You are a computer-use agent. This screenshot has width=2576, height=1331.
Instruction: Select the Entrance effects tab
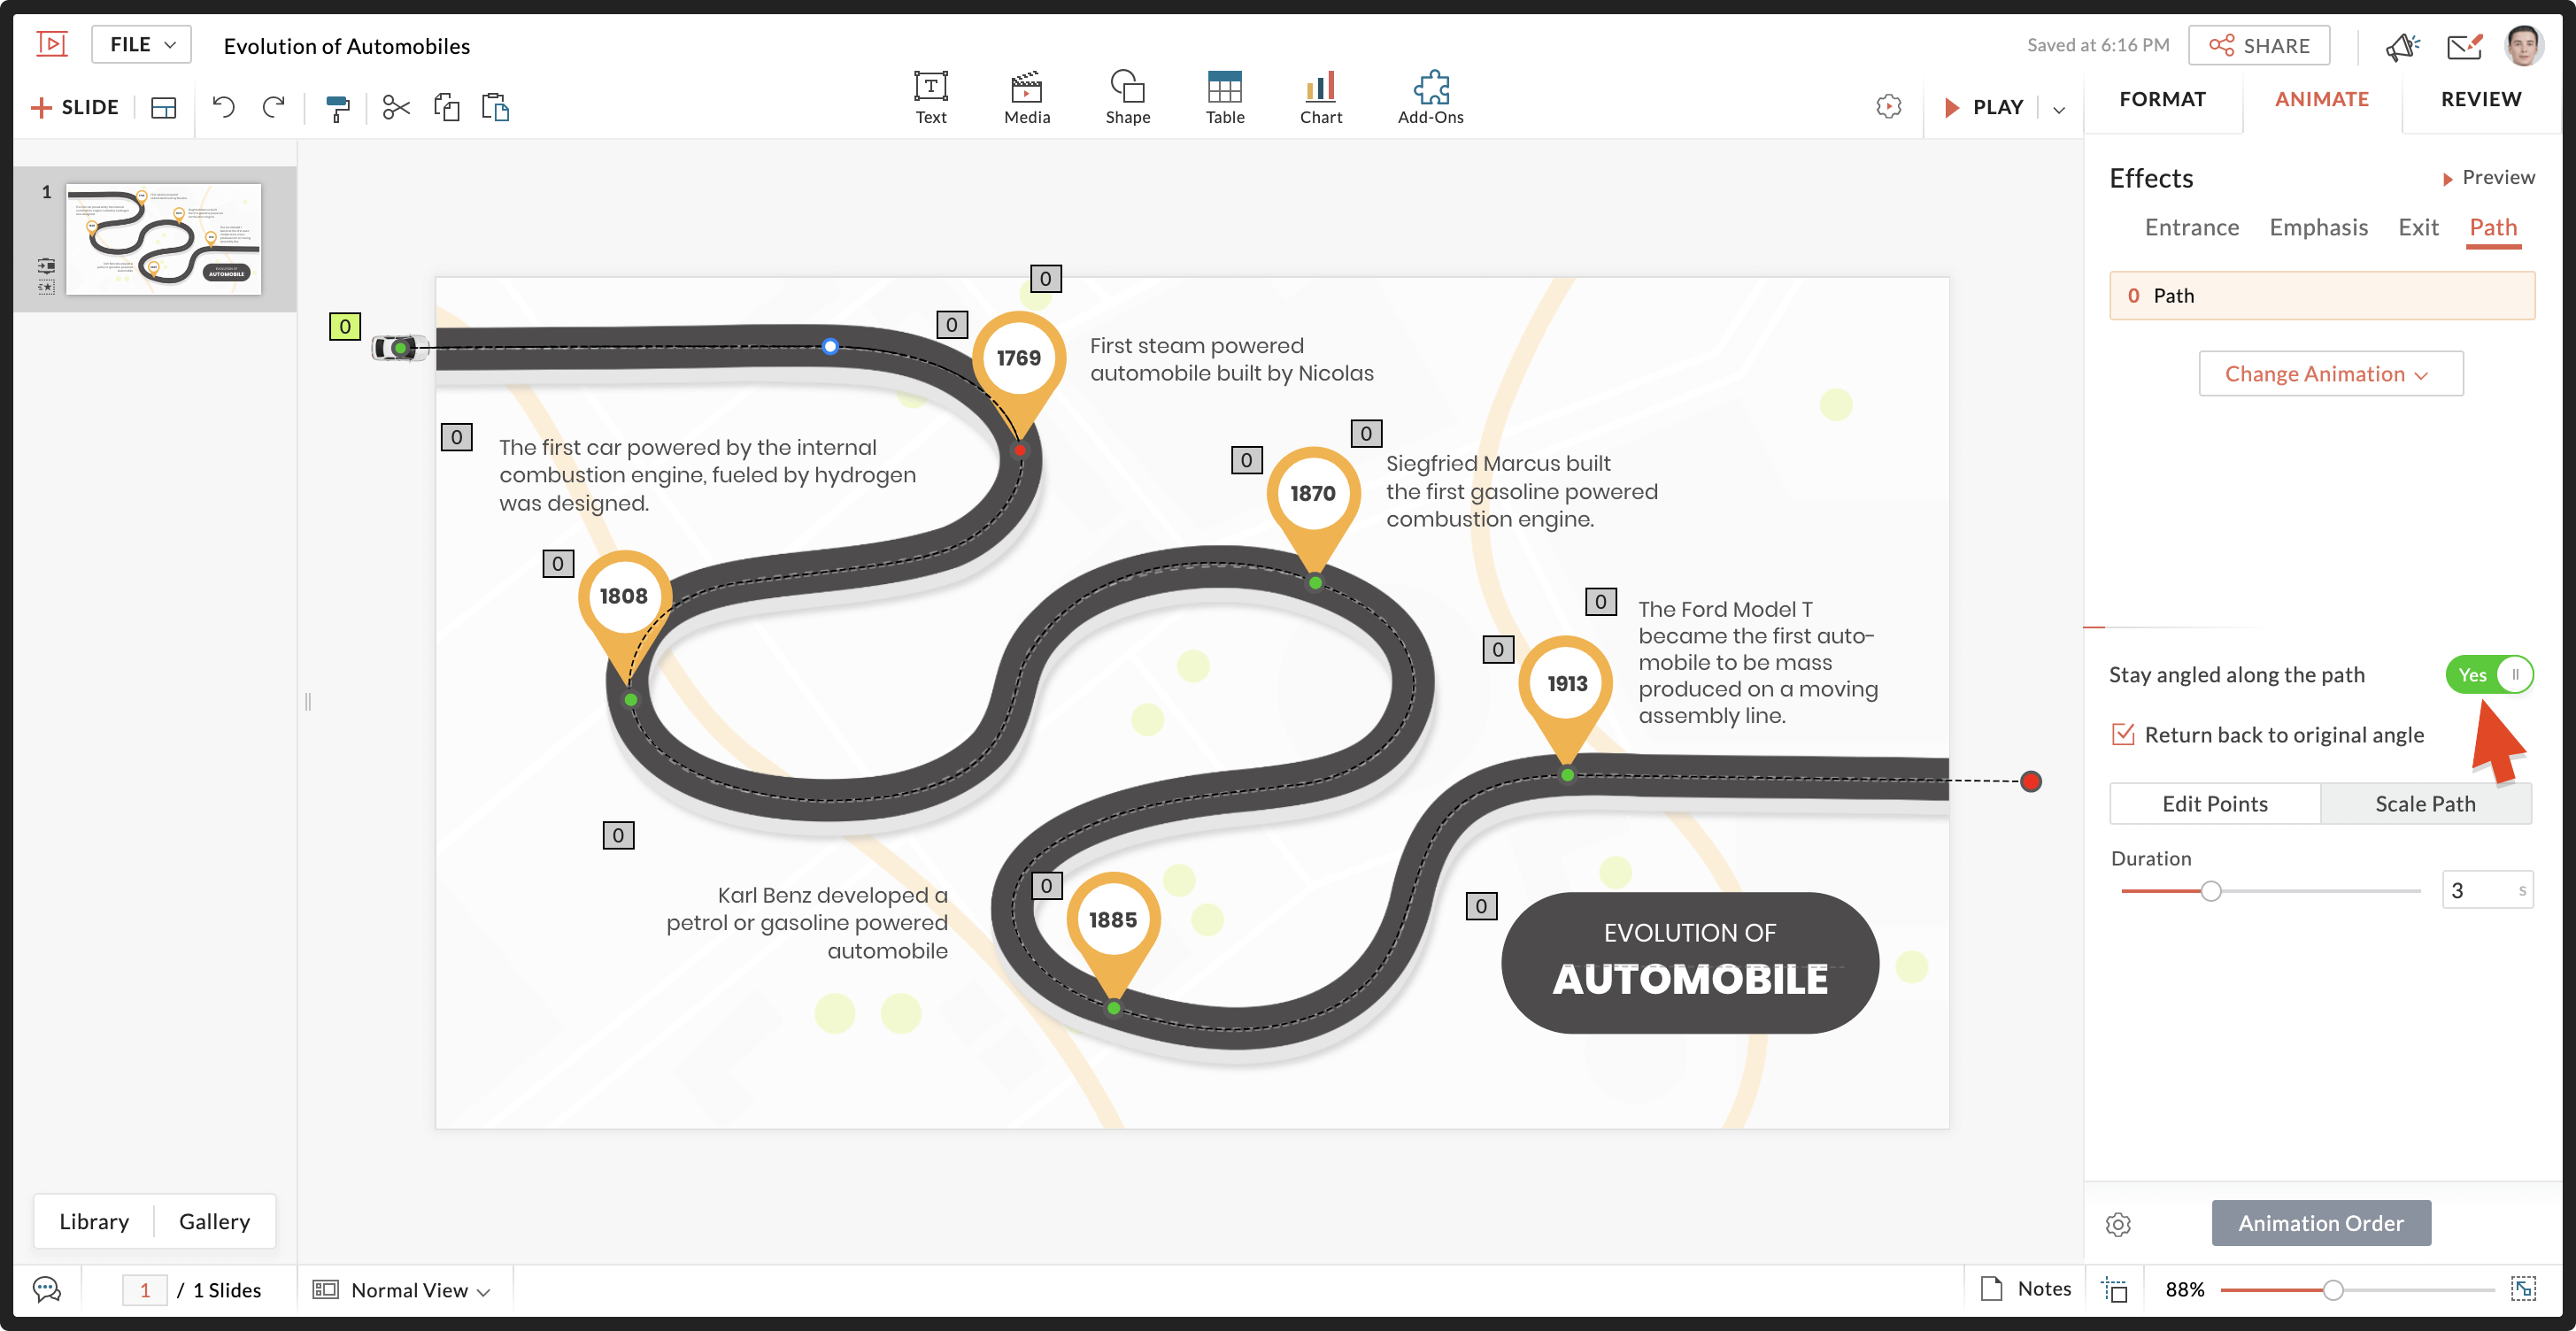[x=2191, y=228]
